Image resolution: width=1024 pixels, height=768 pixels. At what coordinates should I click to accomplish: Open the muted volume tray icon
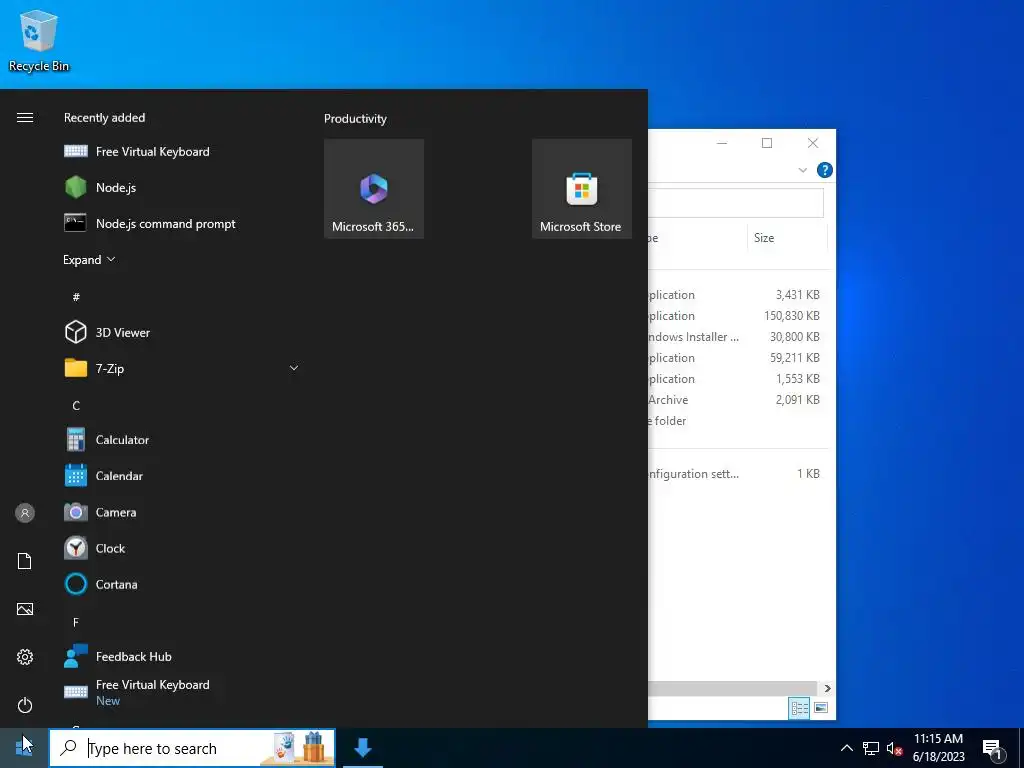pos(894,748)
